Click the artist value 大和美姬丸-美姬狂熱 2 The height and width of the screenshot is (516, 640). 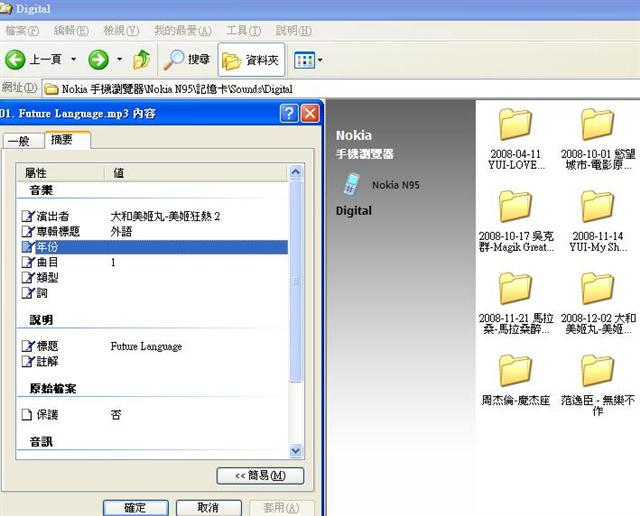[165, 216]
